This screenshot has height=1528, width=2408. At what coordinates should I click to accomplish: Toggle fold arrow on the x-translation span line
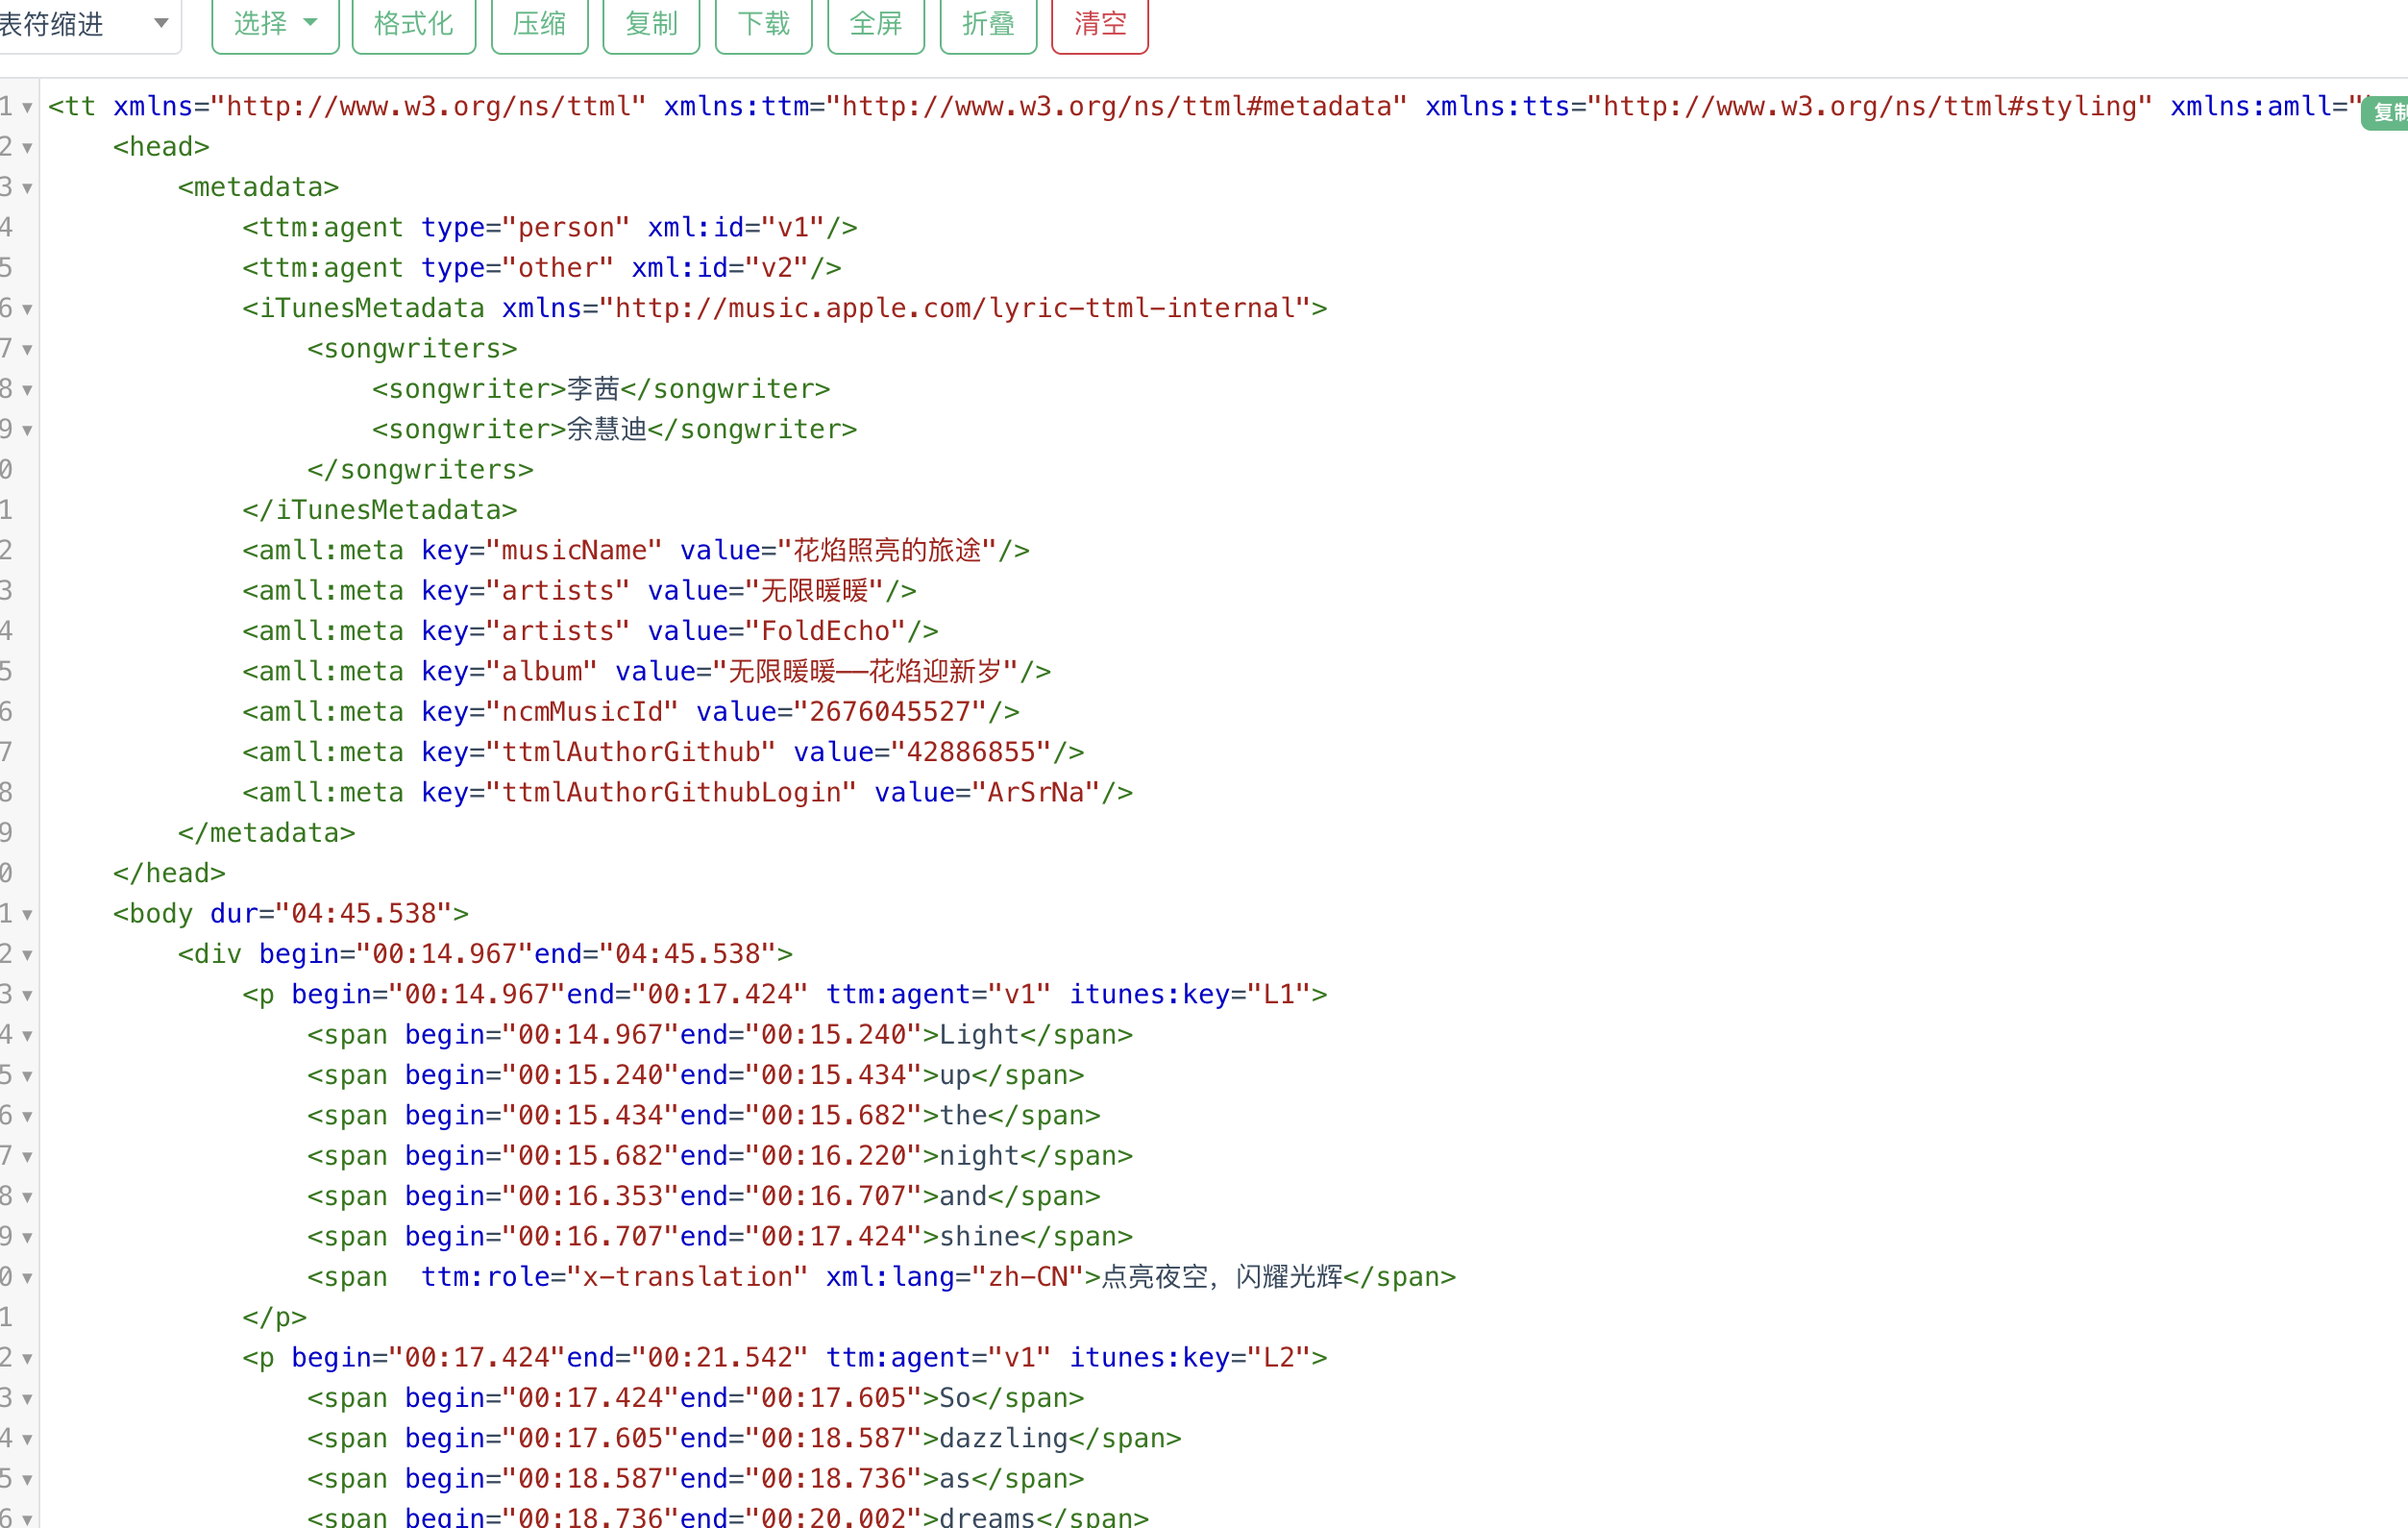pos(27,1278)
